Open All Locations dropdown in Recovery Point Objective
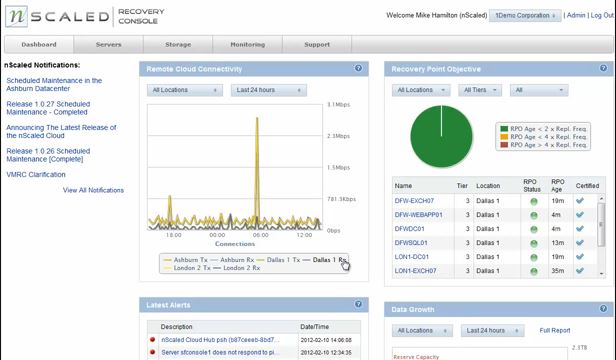The height and width of the screenshot is (360, 616). pos(421,90)
